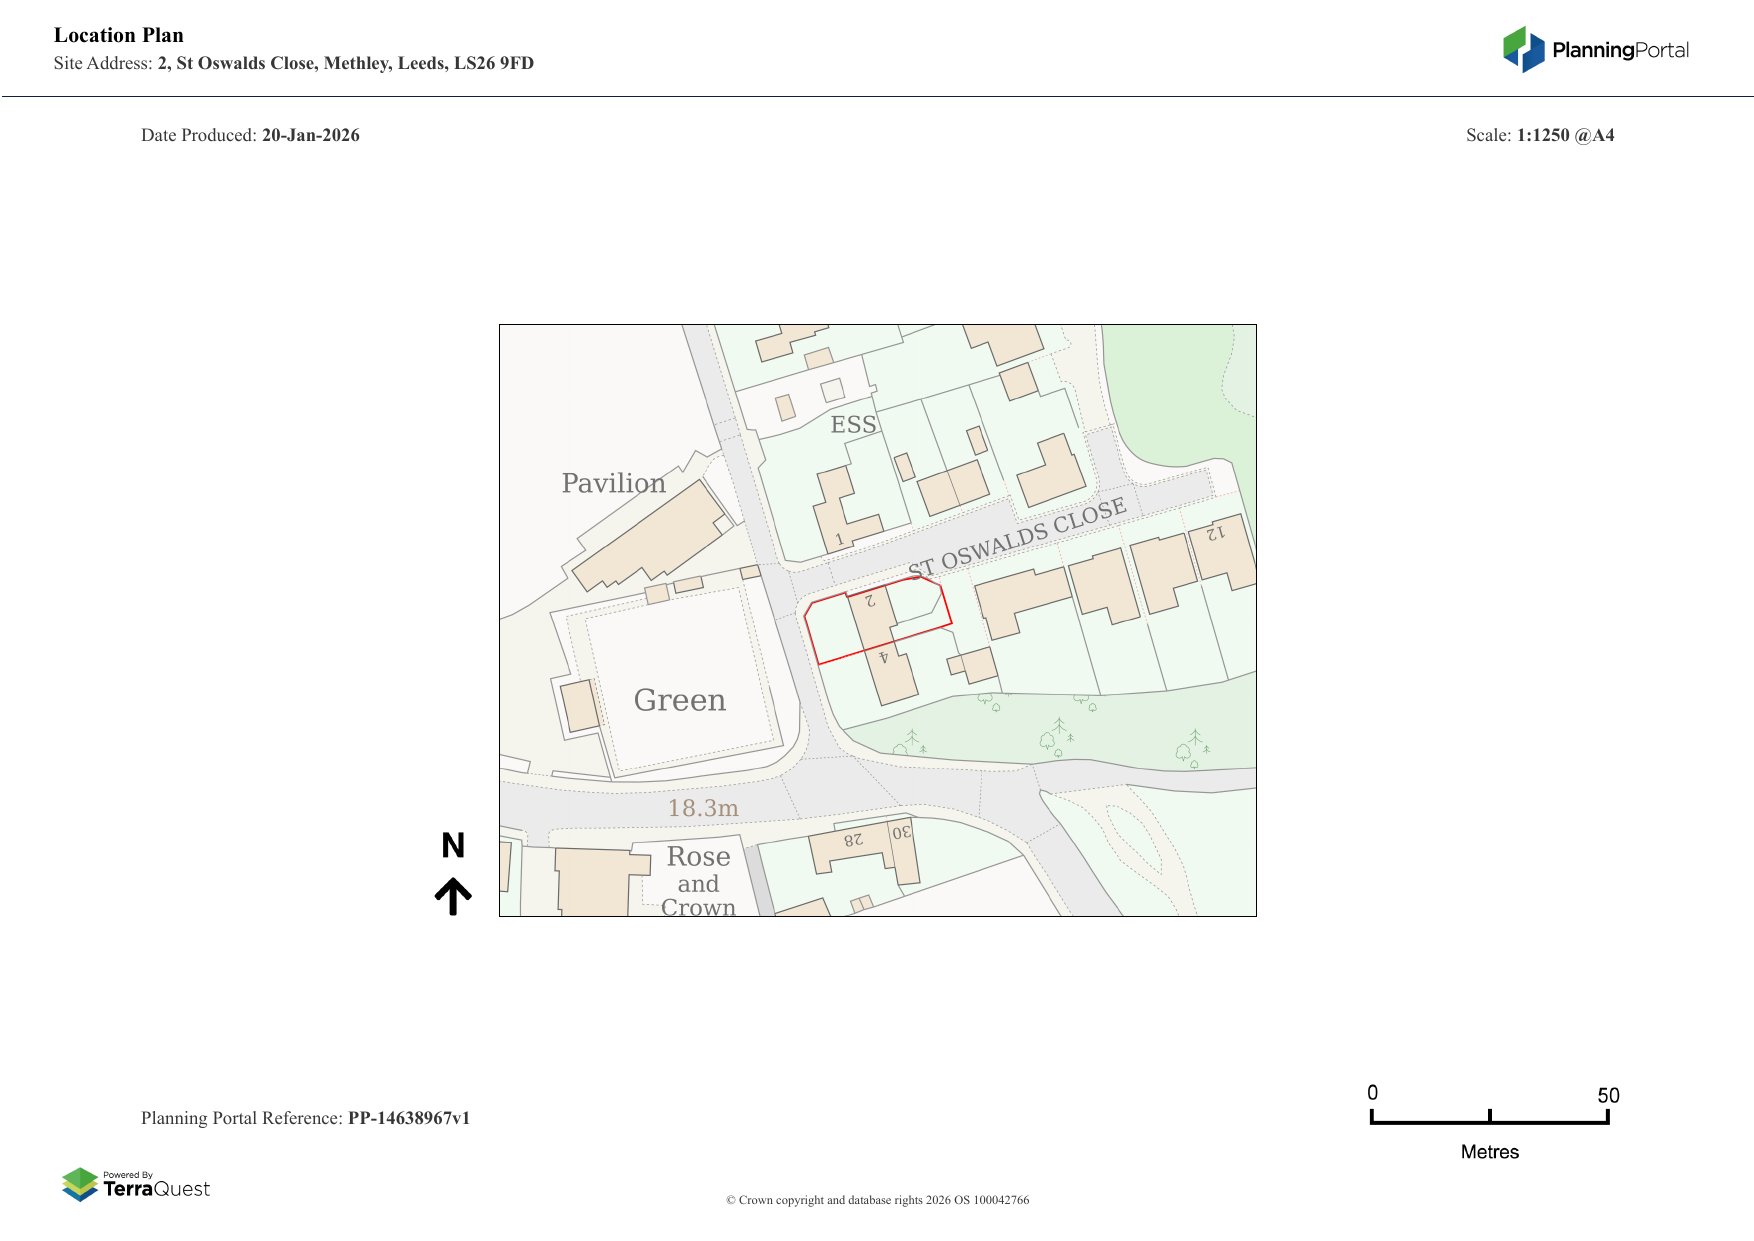
Task: Click the Scale 1:1250 @A4 label
Action: (x=1539, y=135)
